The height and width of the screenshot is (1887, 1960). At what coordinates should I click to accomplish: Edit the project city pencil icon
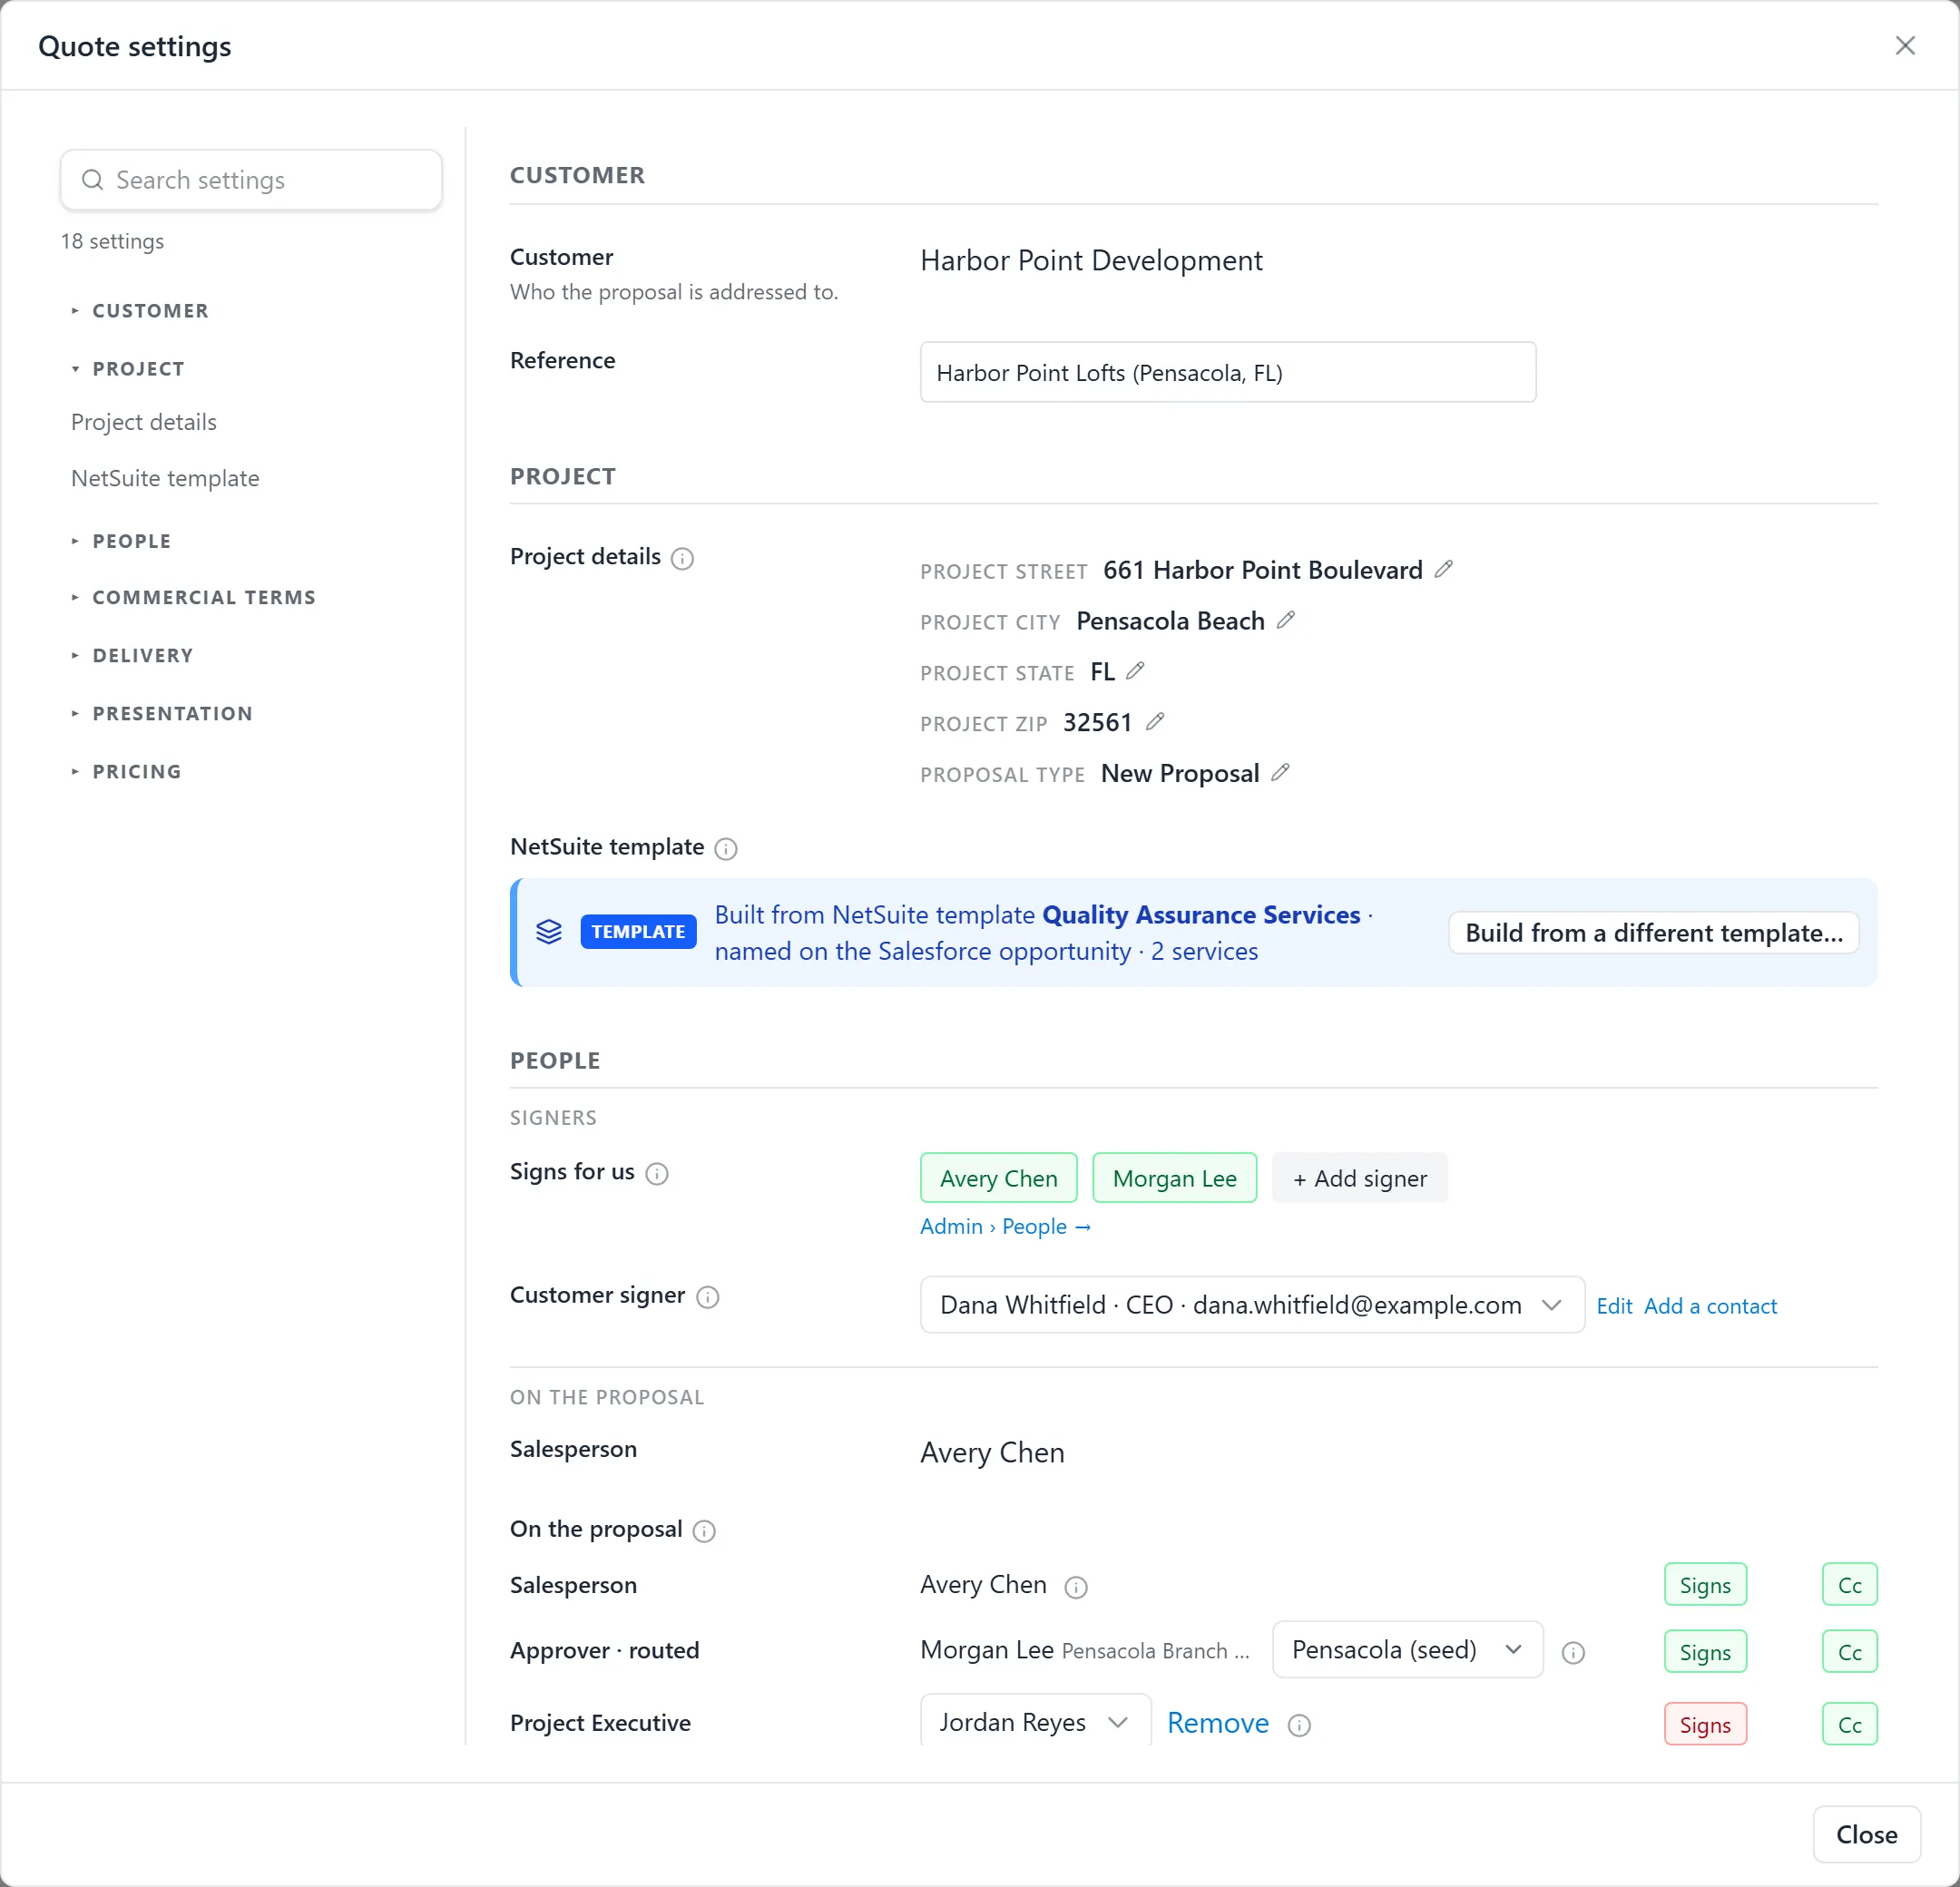(1286, 620)
